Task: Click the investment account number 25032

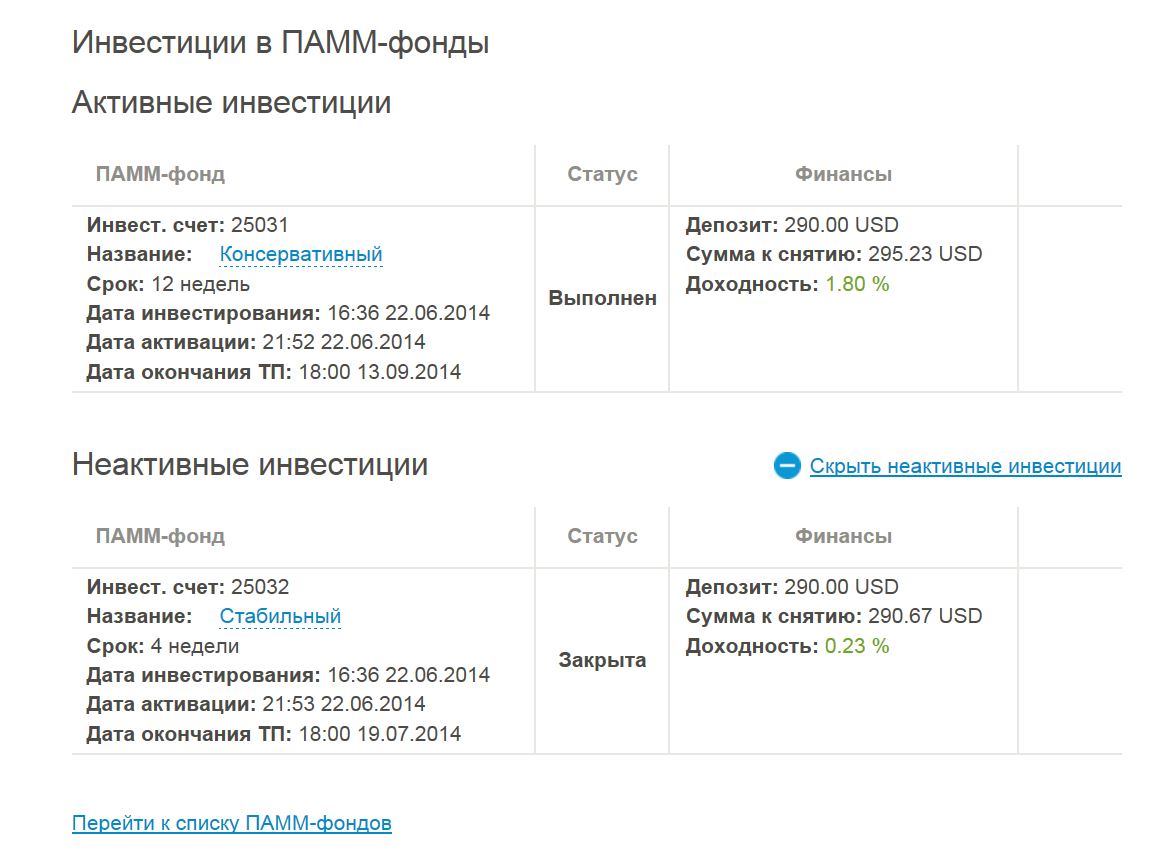Action: click(x=260, y=587)
